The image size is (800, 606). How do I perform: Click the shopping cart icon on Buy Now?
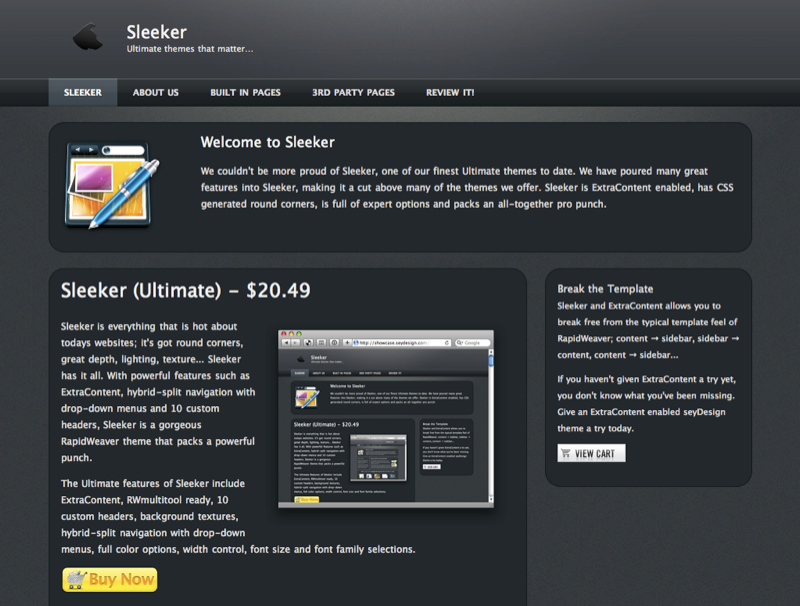coord(77,579)
